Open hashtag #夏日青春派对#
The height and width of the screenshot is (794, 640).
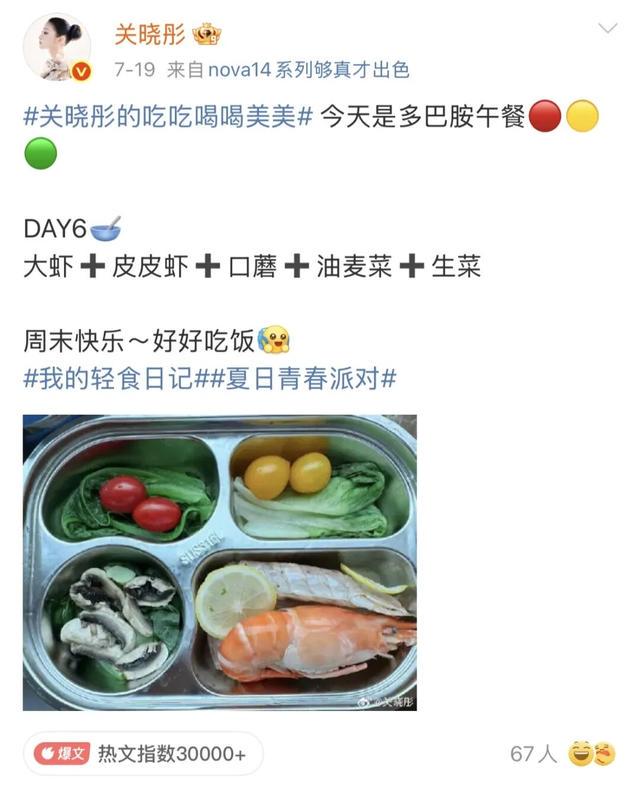coord(303,378)
